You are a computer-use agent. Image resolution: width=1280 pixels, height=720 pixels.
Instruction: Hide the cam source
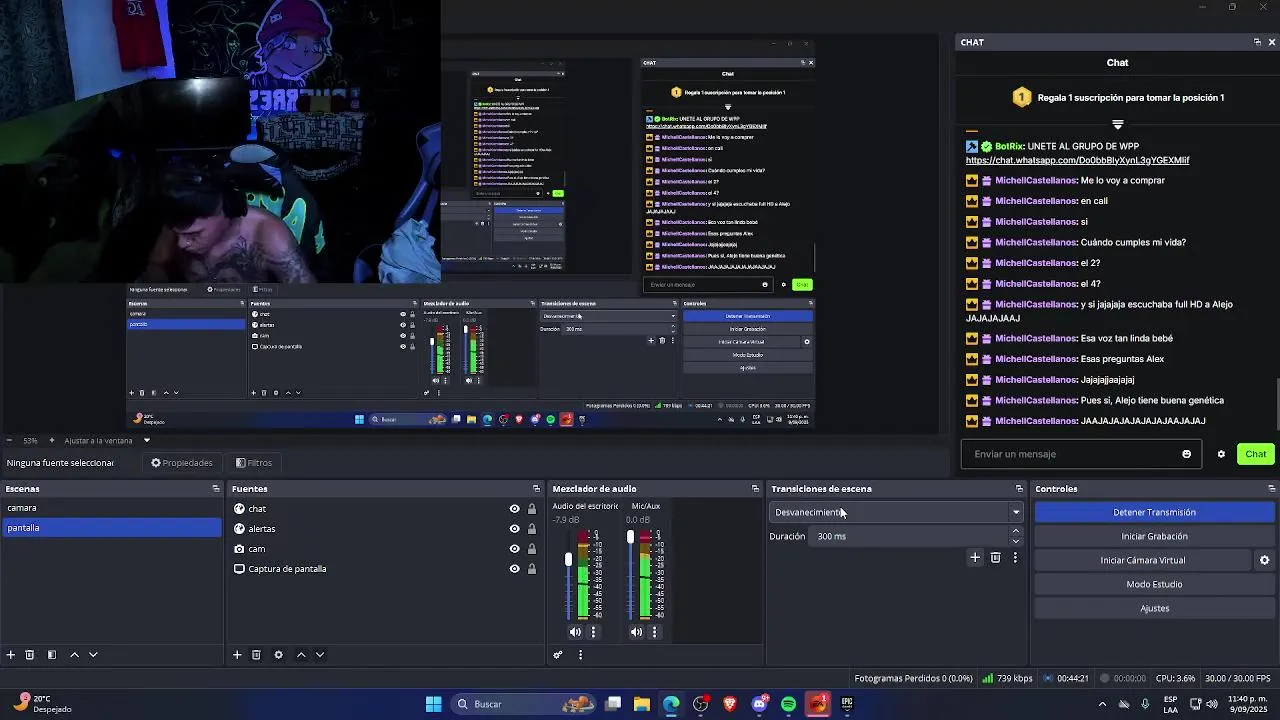pos(514,549)
